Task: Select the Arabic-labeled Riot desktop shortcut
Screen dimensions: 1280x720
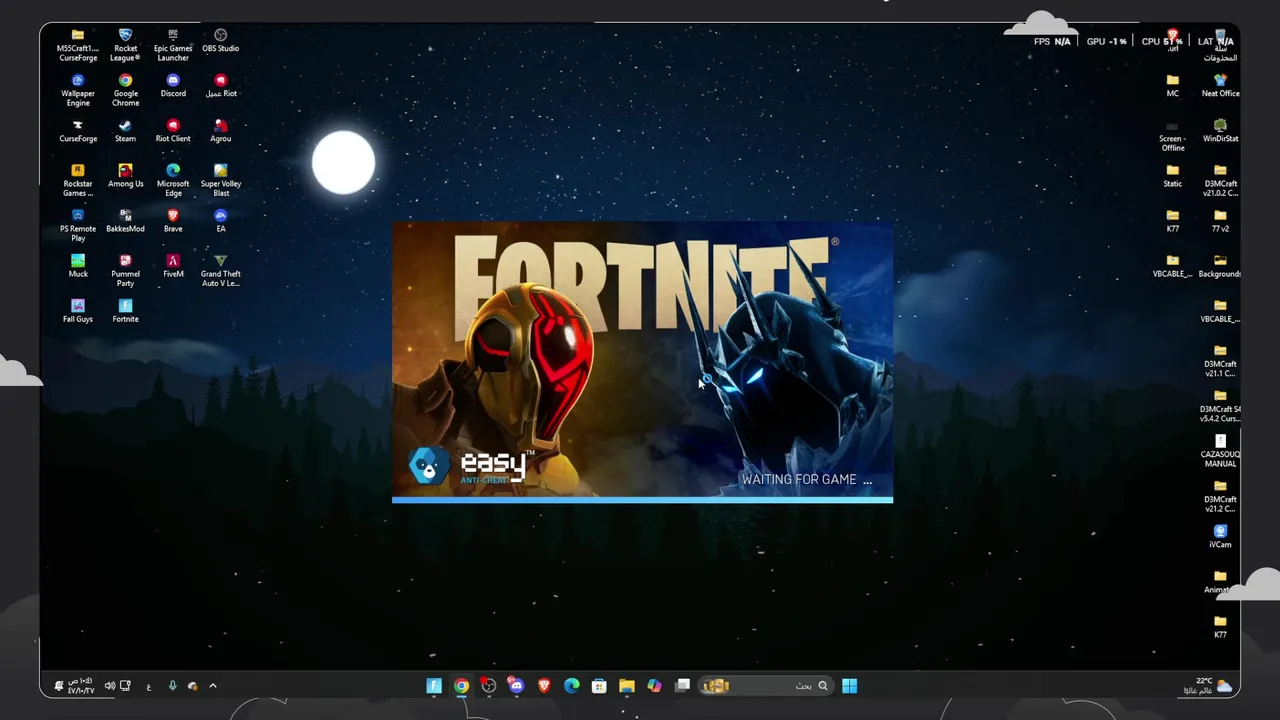Action: tap(221, 86)
